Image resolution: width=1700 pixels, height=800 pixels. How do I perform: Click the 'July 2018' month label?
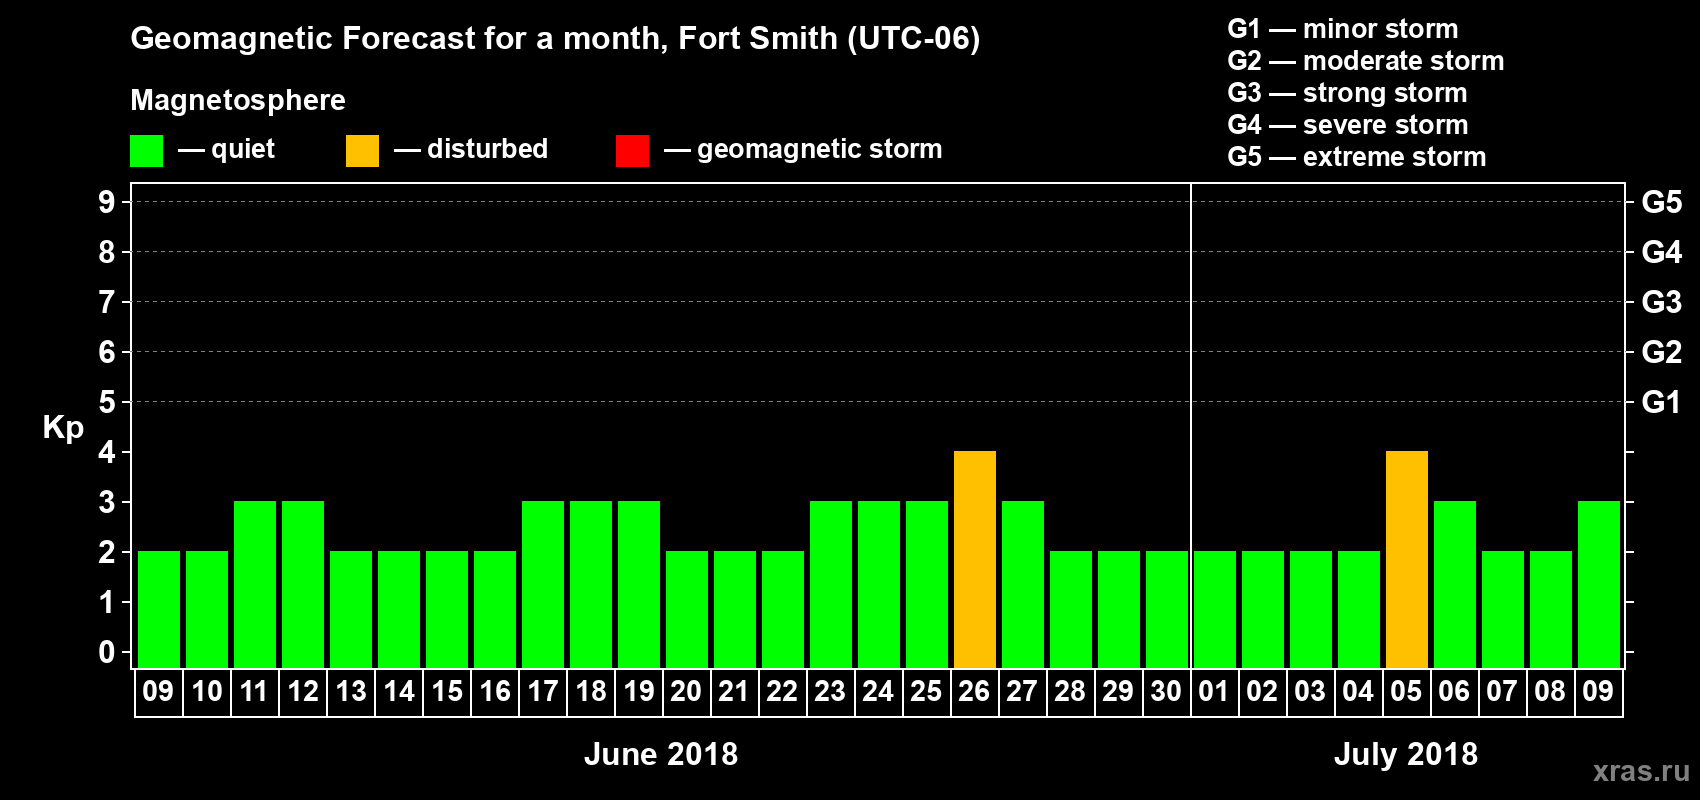click(1406, 754)
